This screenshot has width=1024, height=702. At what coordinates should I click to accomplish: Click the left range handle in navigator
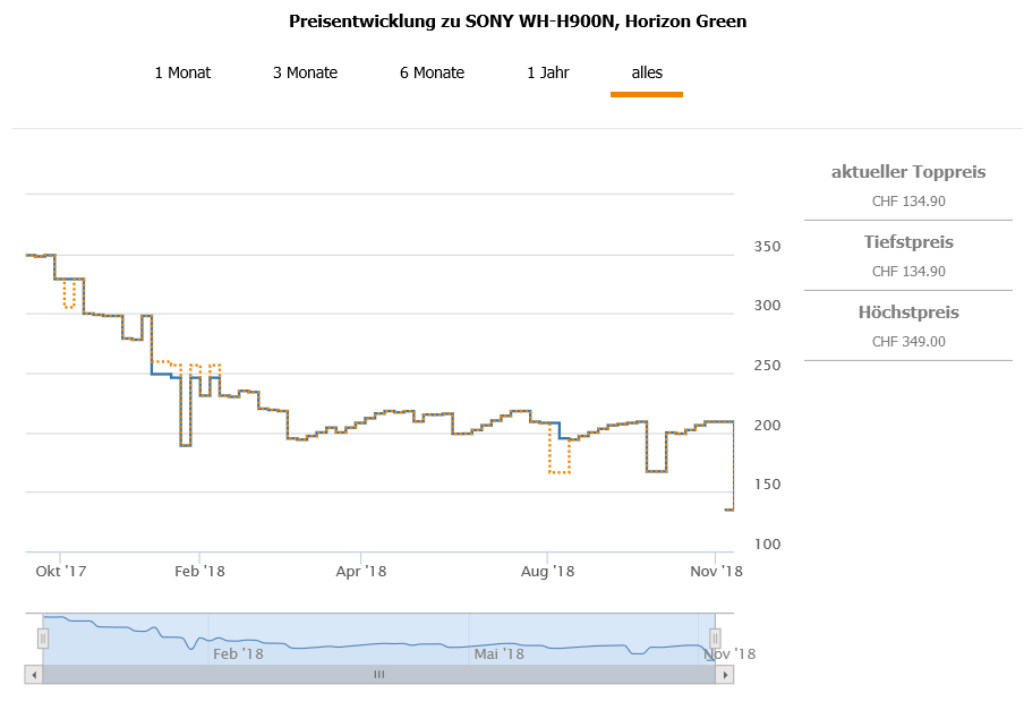click(43, 638)
